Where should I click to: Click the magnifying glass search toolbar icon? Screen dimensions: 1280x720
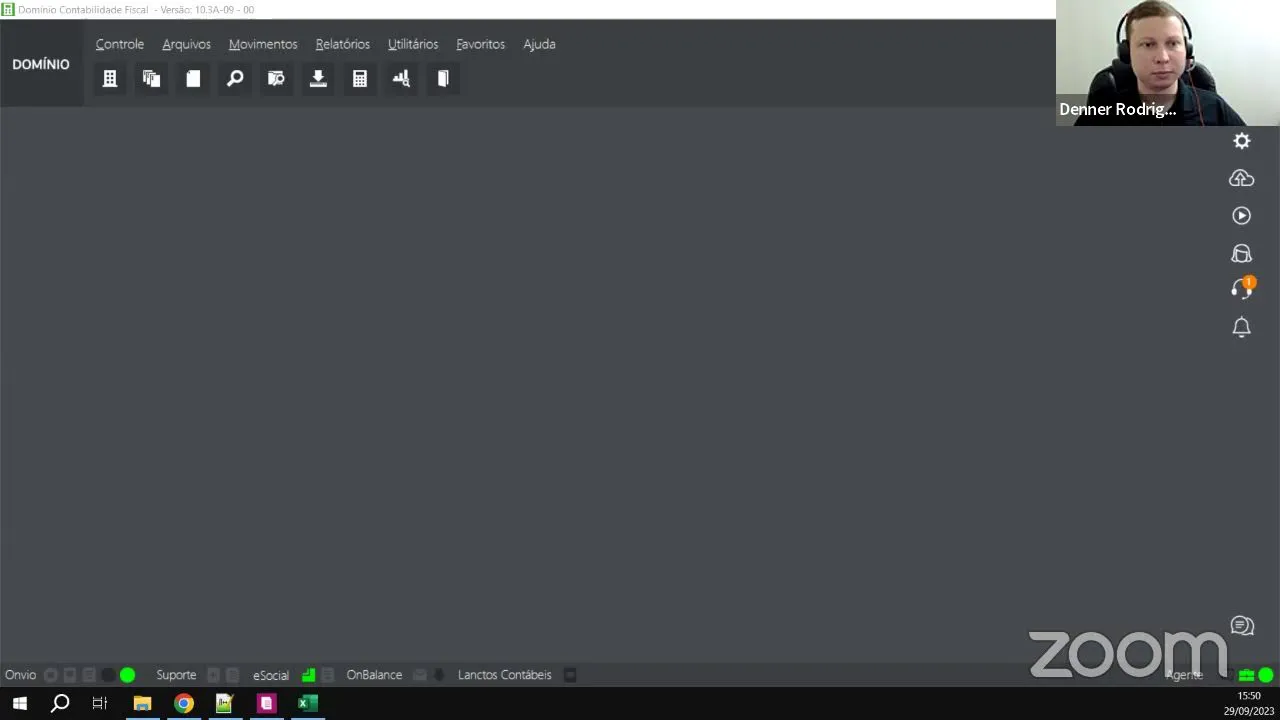click(x=235, y=79)
